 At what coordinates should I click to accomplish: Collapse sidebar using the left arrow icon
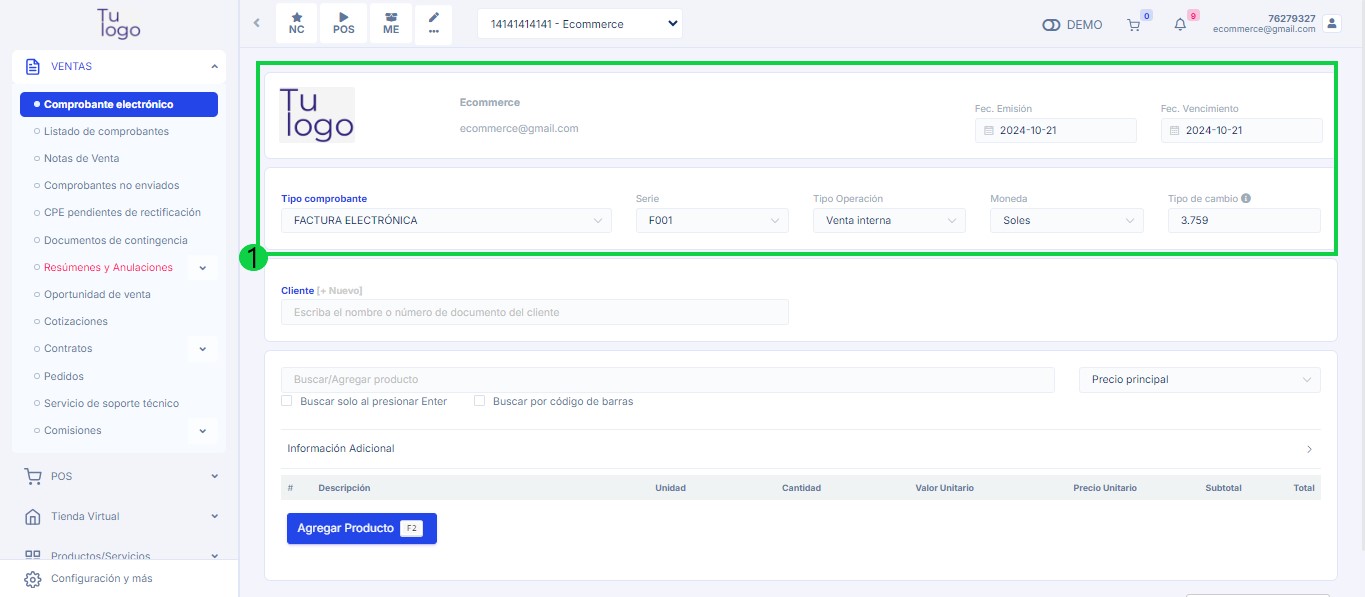(256, 23)
